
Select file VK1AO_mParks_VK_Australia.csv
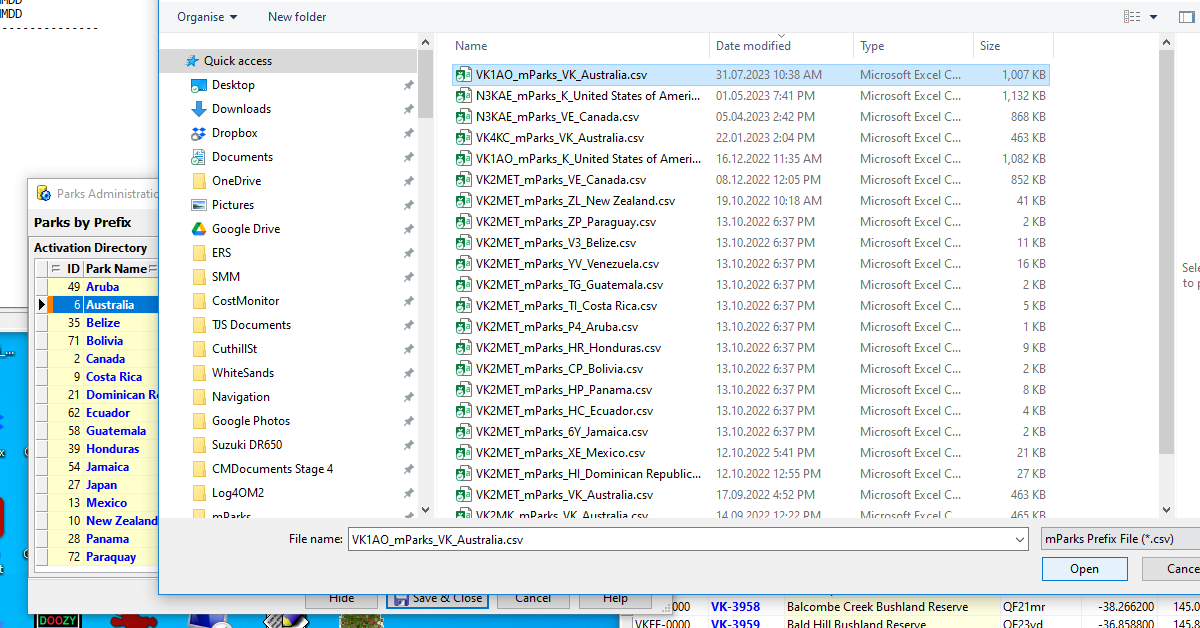pos(750,75)
